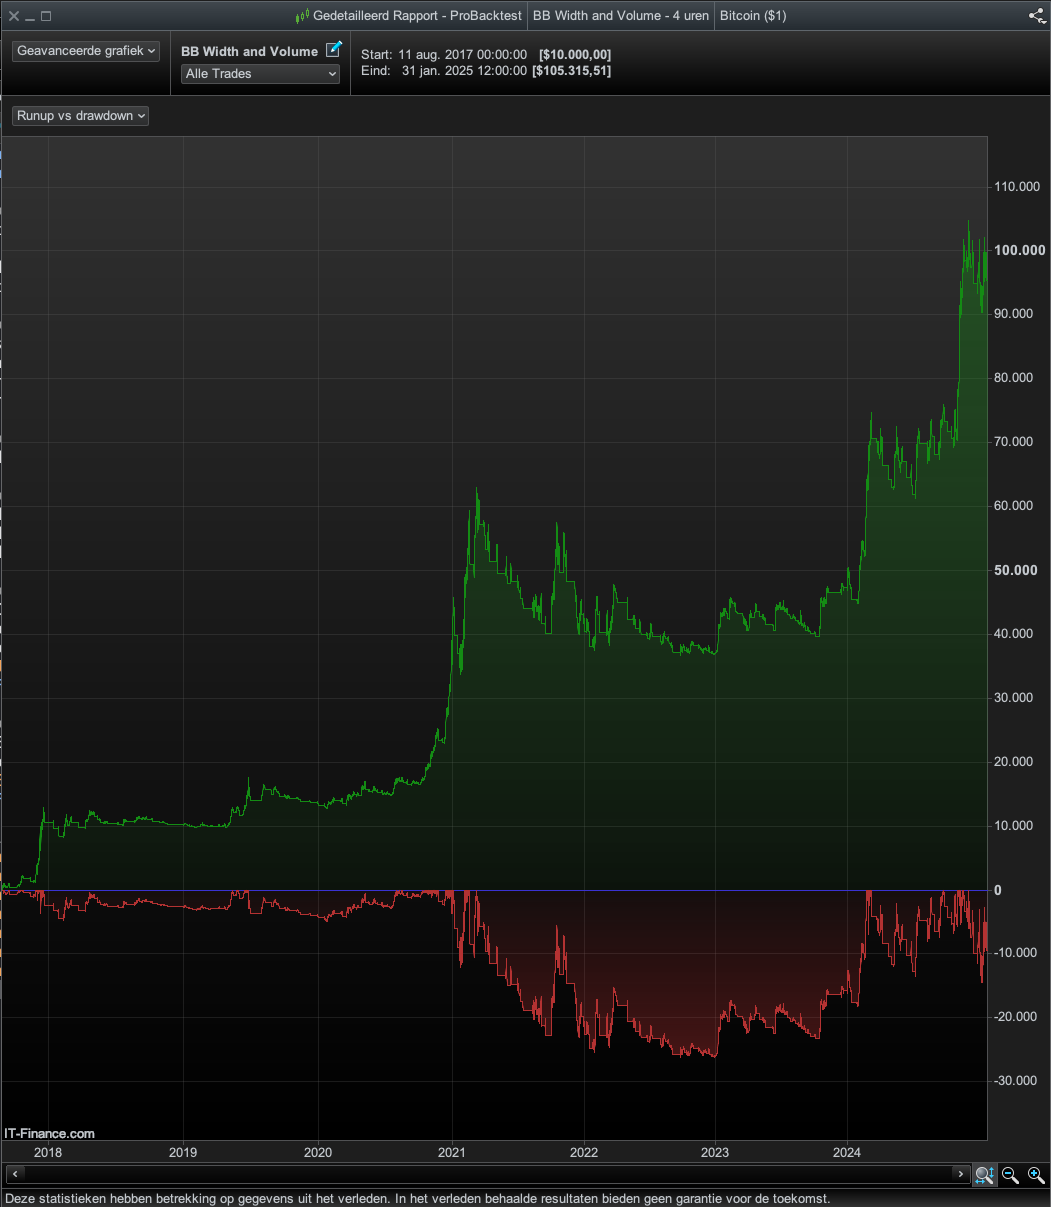Click the end capital value $105.315,51
The height and width of the screenshot is (1207, 1051).
pos(572,71)
